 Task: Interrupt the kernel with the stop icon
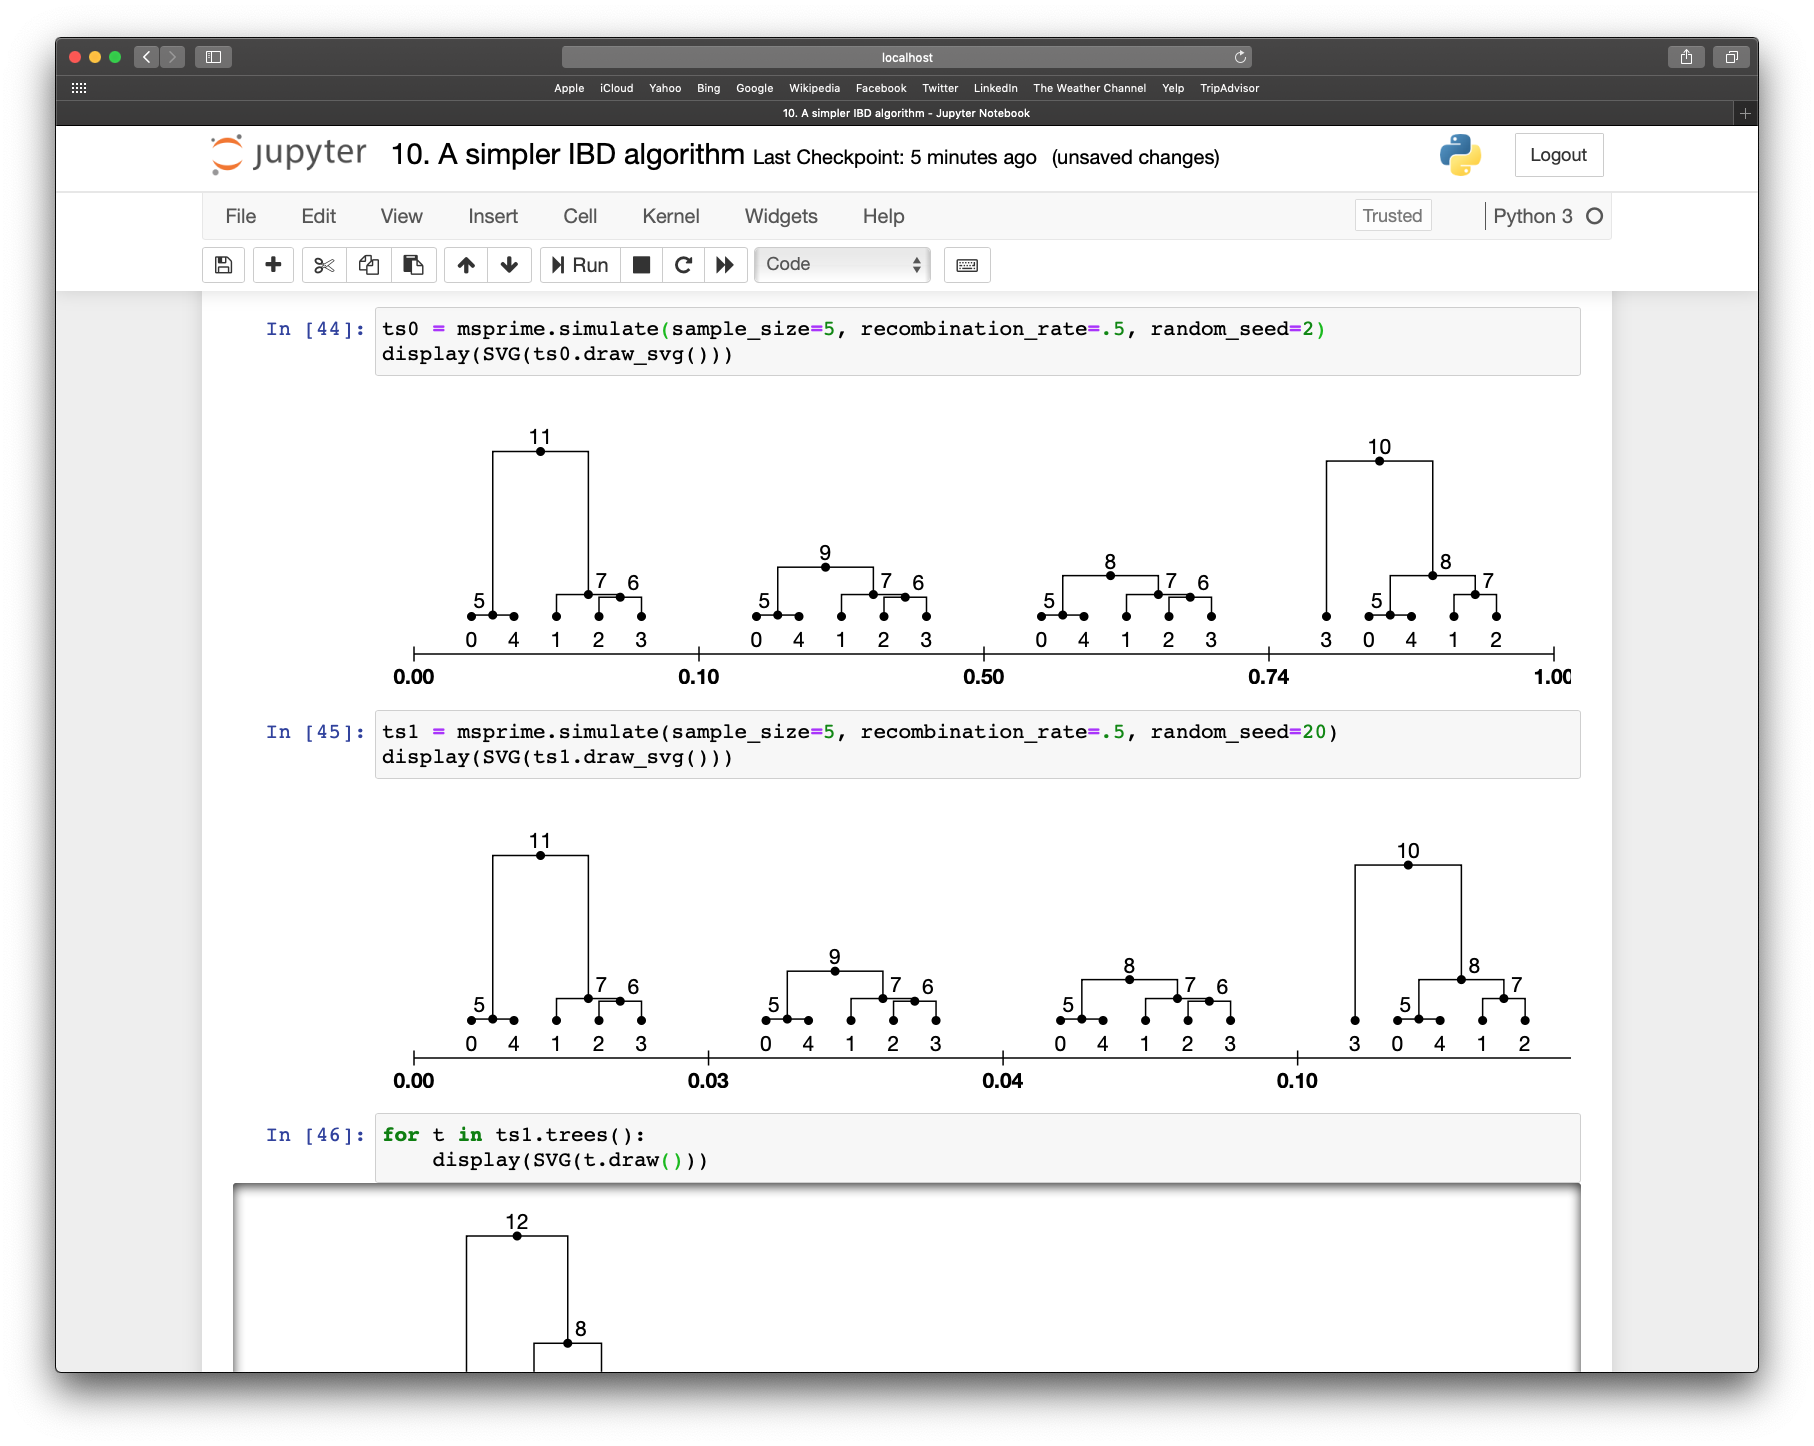pyautogui.click(x=641, y=265)
